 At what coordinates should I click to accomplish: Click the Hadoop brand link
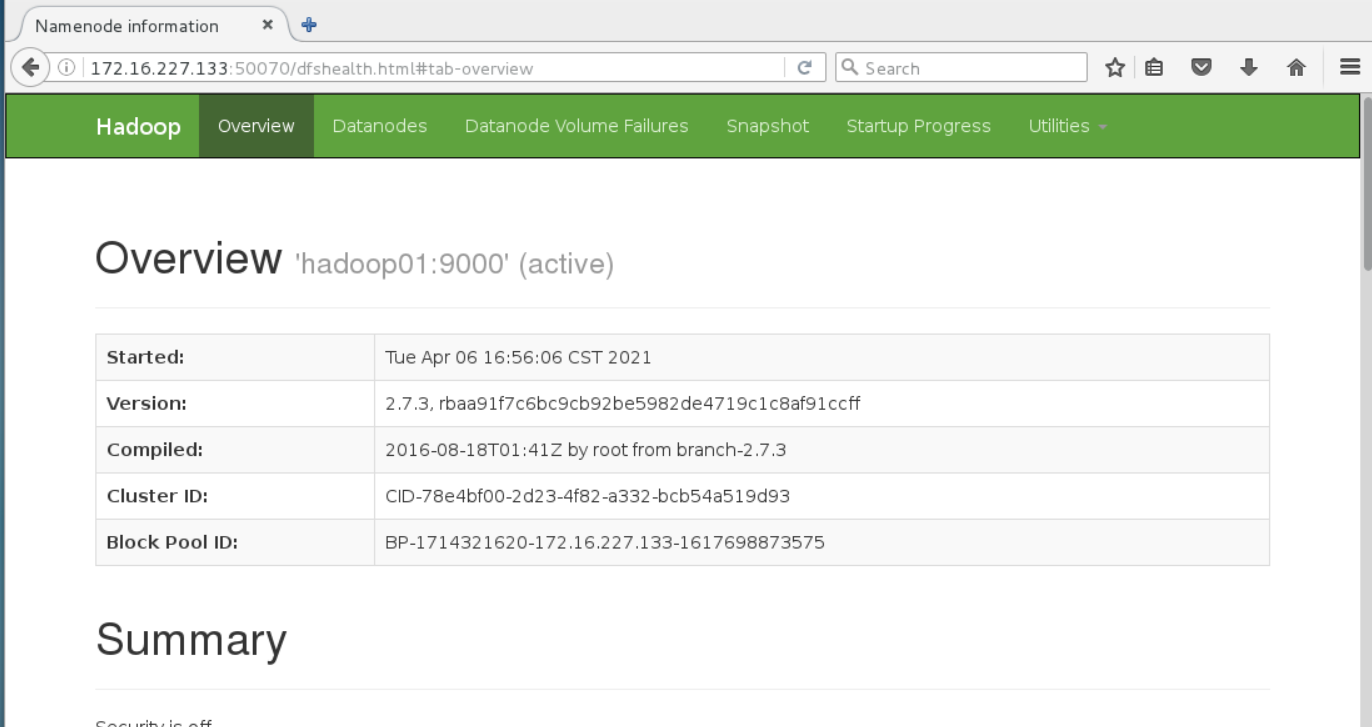138,126
